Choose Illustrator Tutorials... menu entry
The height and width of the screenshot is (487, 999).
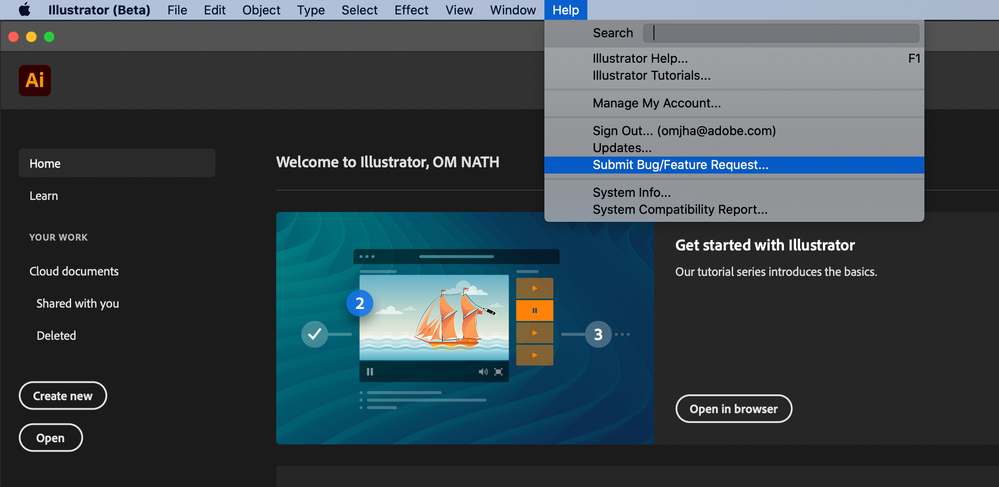click(734, 75)
